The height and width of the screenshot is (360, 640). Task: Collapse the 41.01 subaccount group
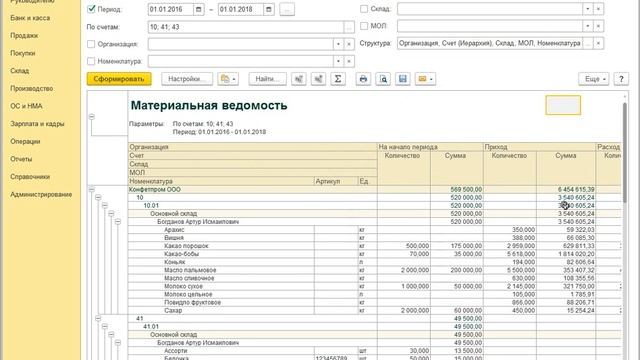tap(105, 327)
